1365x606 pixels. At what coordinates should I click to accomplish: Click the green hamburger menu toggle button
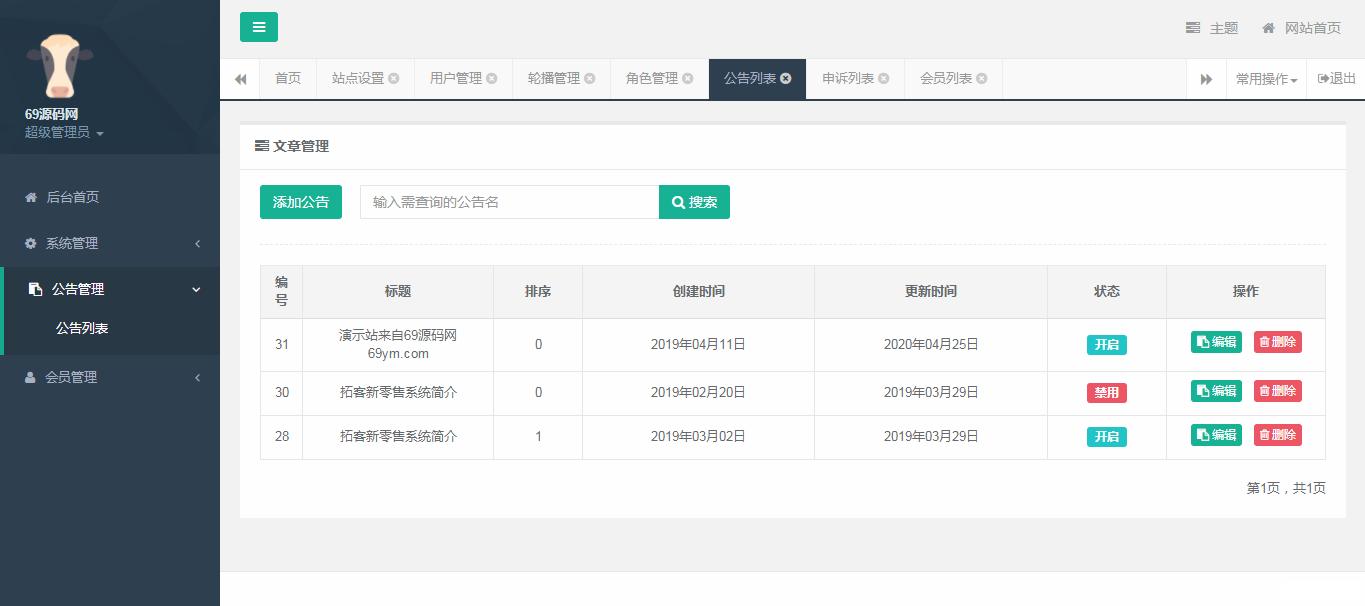point(258,27)
